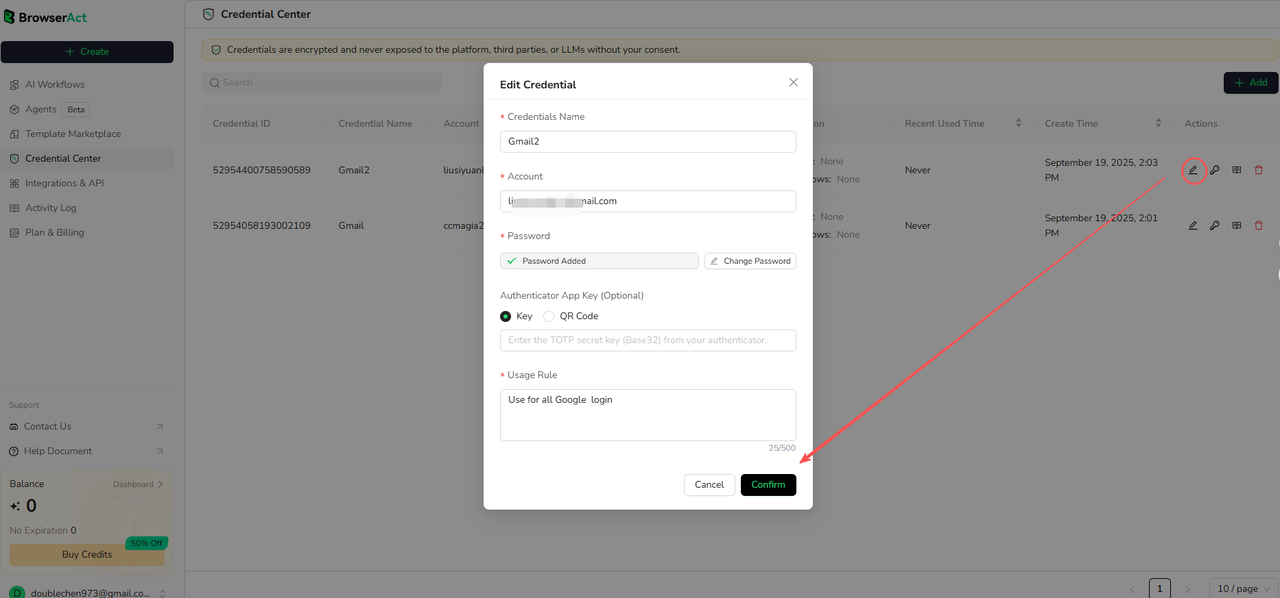Click the TOTP secret key input field
Screen dimensions: 1280x598
click(648, 340)
